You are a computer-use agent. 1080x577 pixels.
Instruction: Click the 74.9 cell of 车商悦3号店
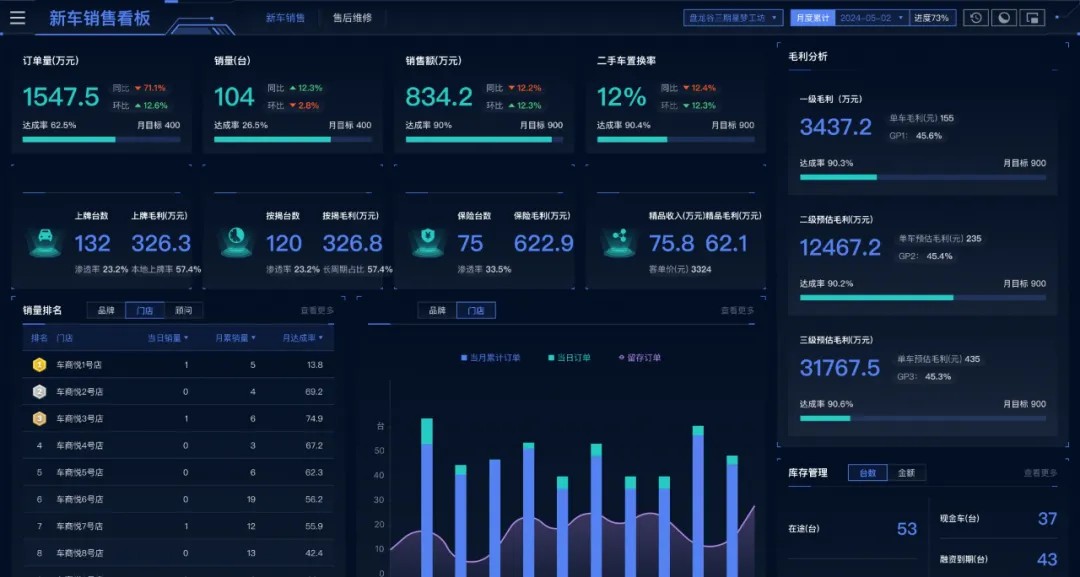pyautogui.click(x=314, y=419)
